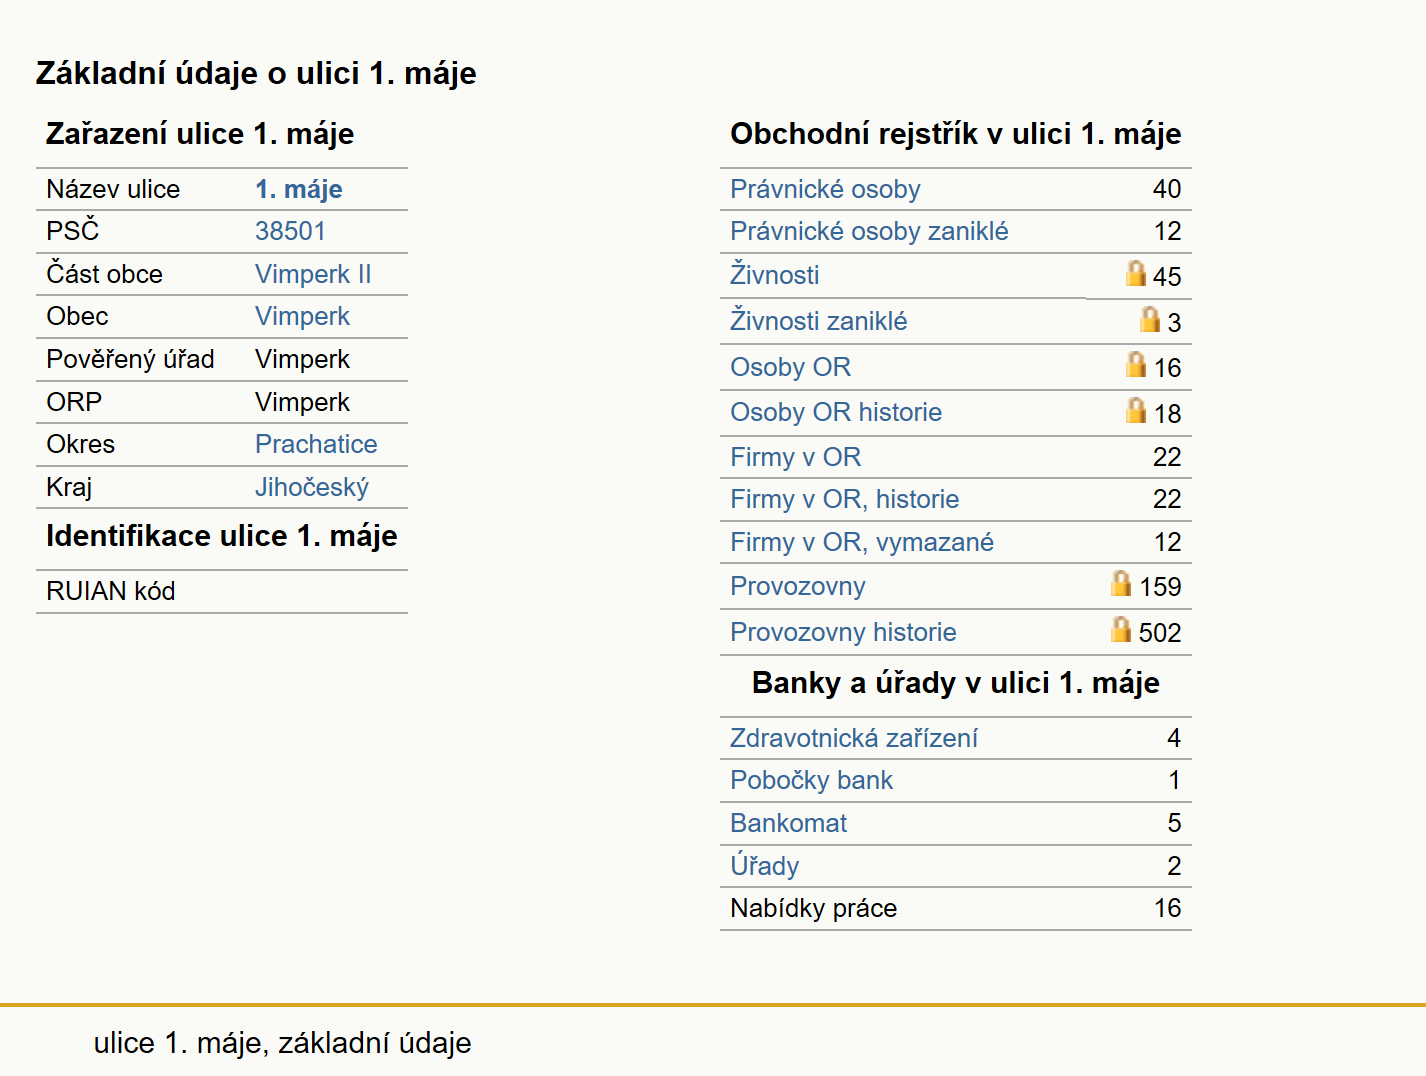
Task: Click the lock icon next to Živnosti zaniklé
Action: pyautogui.click(x=1150, y=319)
